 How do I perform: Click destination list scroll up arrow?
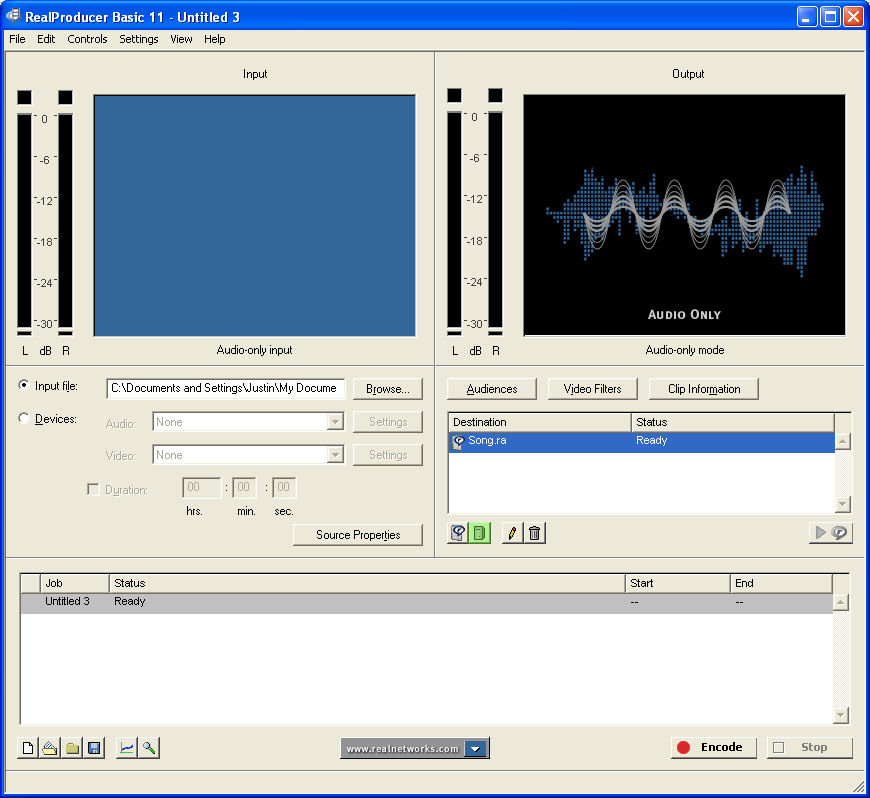[843, 442]
